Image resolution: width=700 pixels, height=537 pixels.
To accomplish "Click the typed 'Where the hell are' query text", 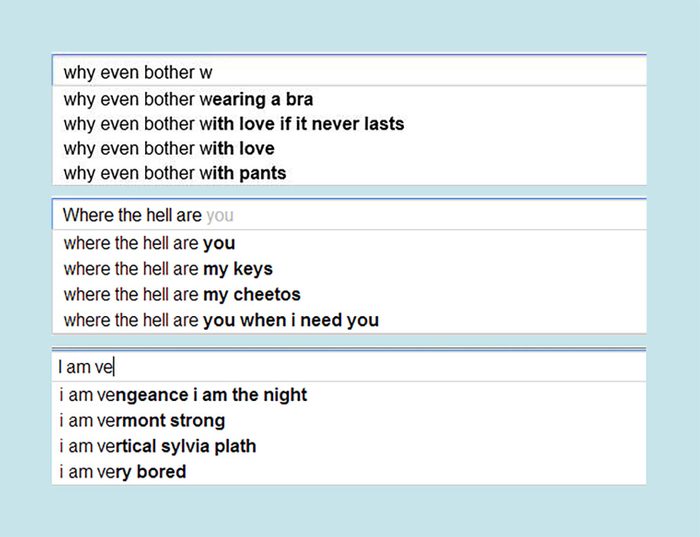I will (132, 215).
